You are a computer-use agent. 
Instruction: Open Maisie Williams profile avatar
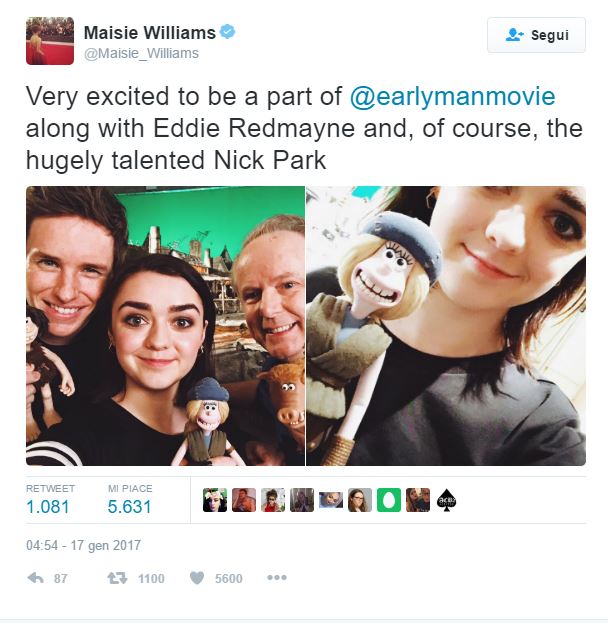point(50,41)
